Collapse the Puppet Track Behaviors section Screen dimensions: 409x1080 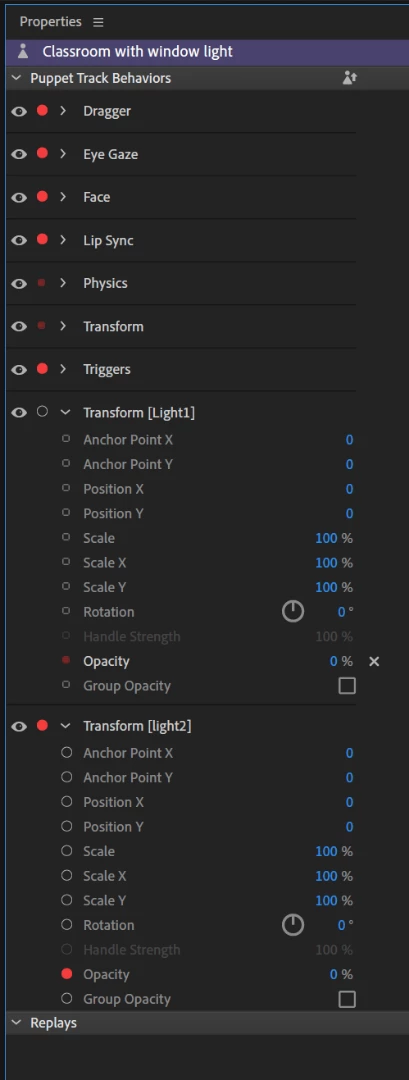(17, 78)
